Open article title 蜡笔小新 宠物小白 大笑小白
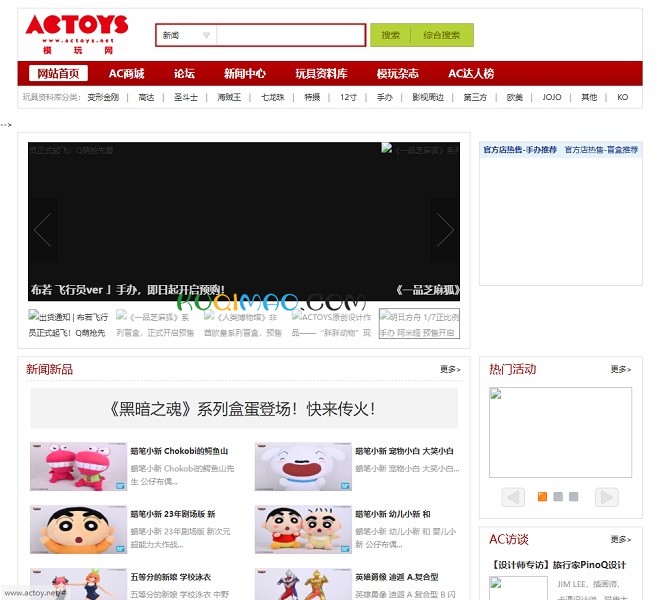This screenshot has height=600, width=657. coord(404,451)
